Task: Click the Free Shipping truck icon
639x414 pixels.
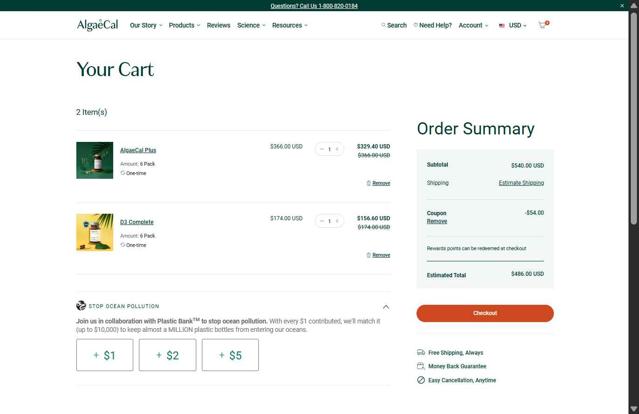Action: [421, 352]
